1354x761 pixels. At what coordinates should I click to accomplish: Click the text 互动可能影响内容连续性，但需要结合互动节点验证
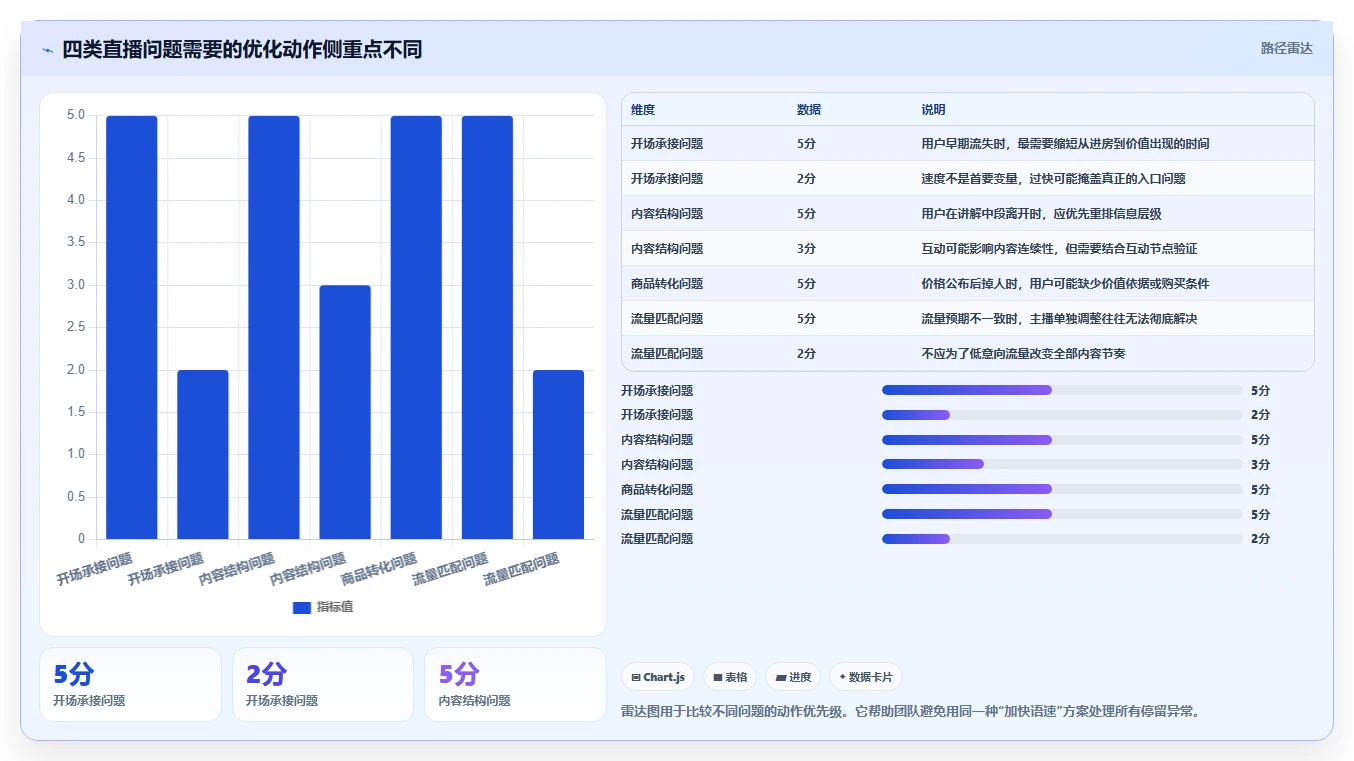click(x=1059, y=249)
